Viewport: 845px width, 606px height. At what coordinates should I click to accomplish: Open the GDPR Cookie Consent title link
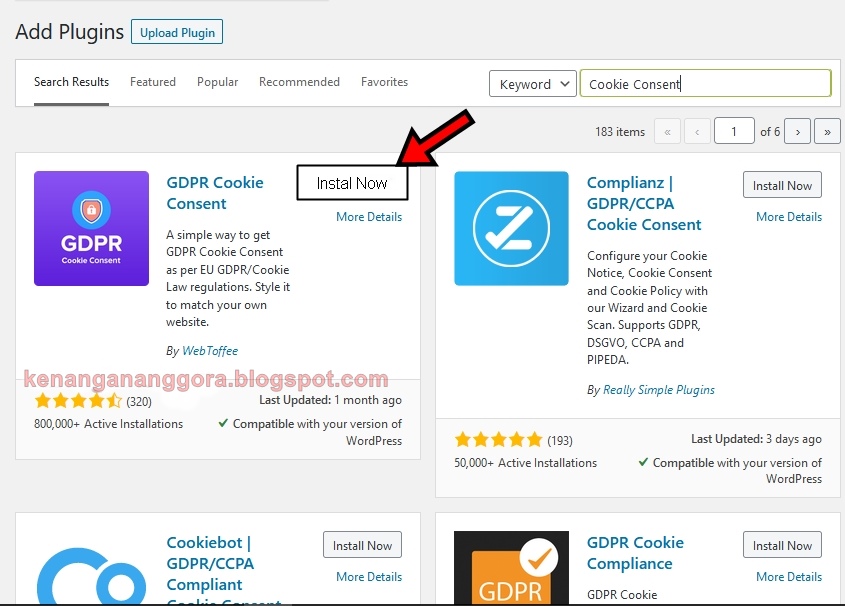pos(214,193)
